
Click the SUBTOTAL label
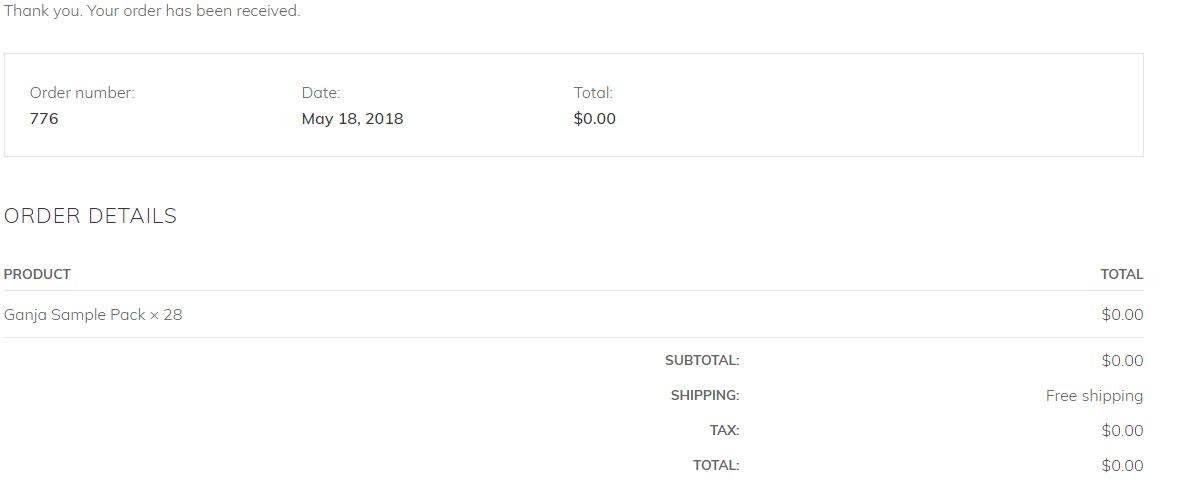(x=702, y=361)
